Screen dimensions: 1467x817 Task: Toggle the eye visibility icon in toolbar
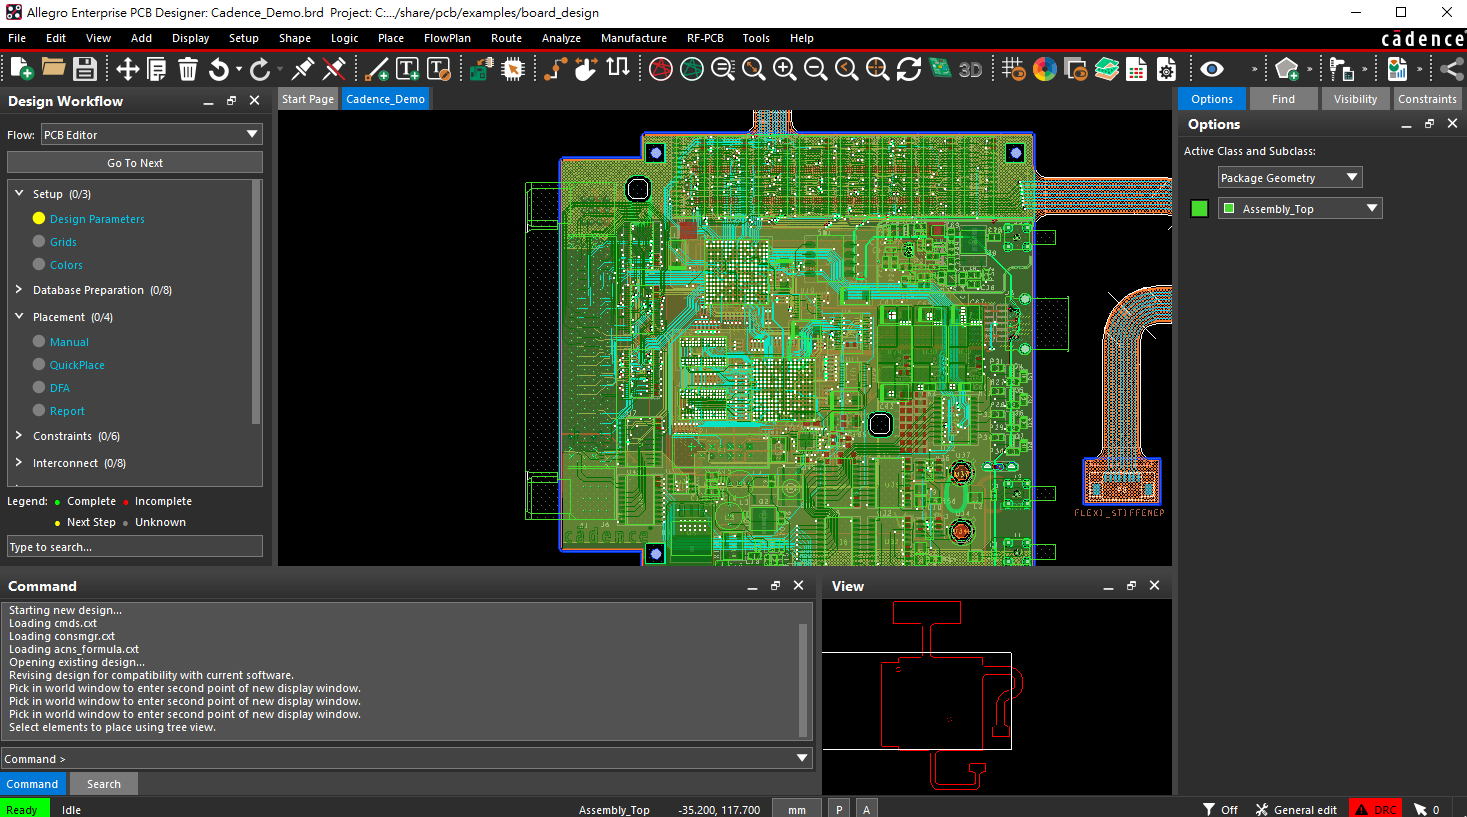coord(1212,68)
